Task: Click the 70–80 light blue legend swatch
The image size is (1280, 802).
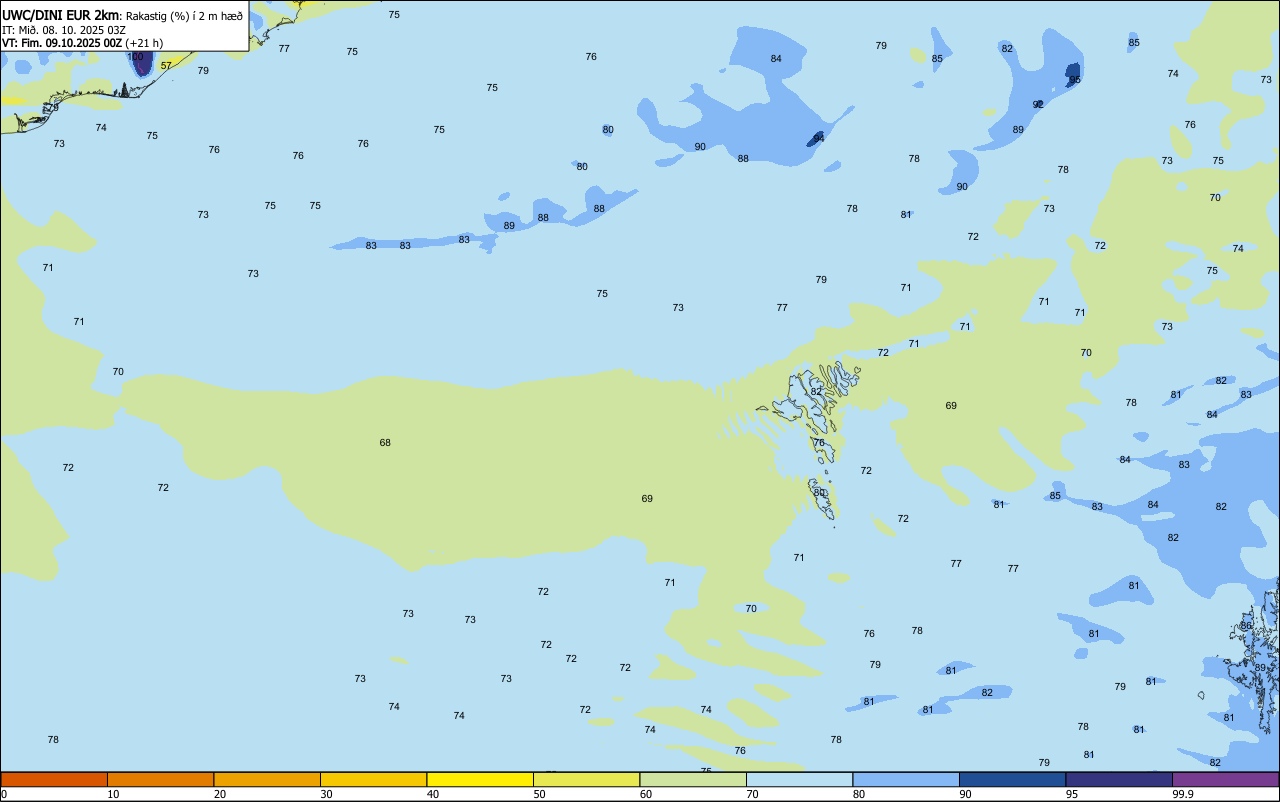Action: (x=799, y=779)
